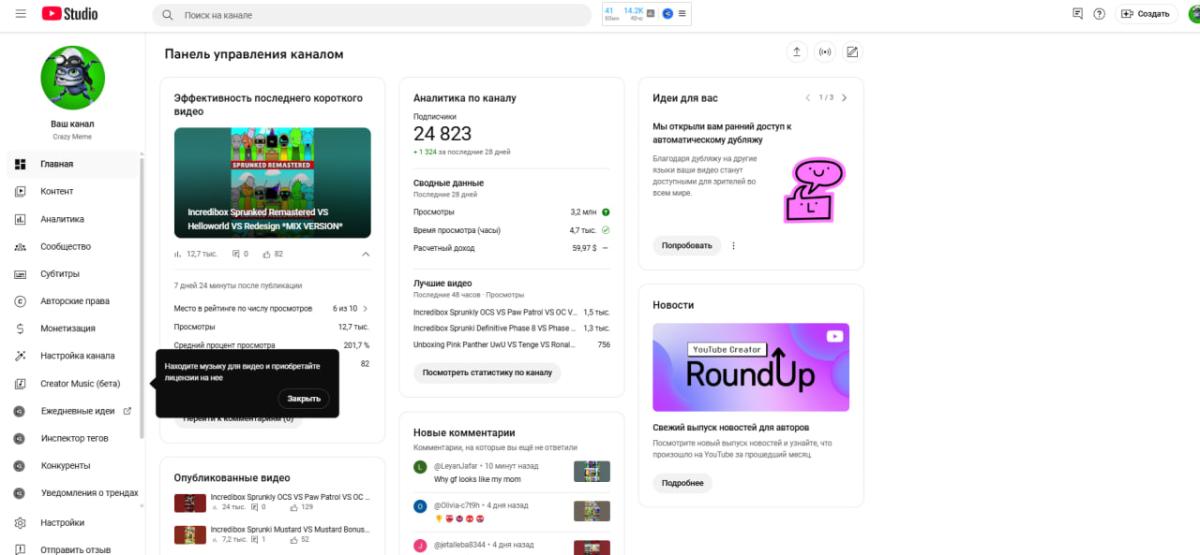Click the Ежедневные идеи sidebar icon
Screen dimensions: 1200x555
(20, 411)
